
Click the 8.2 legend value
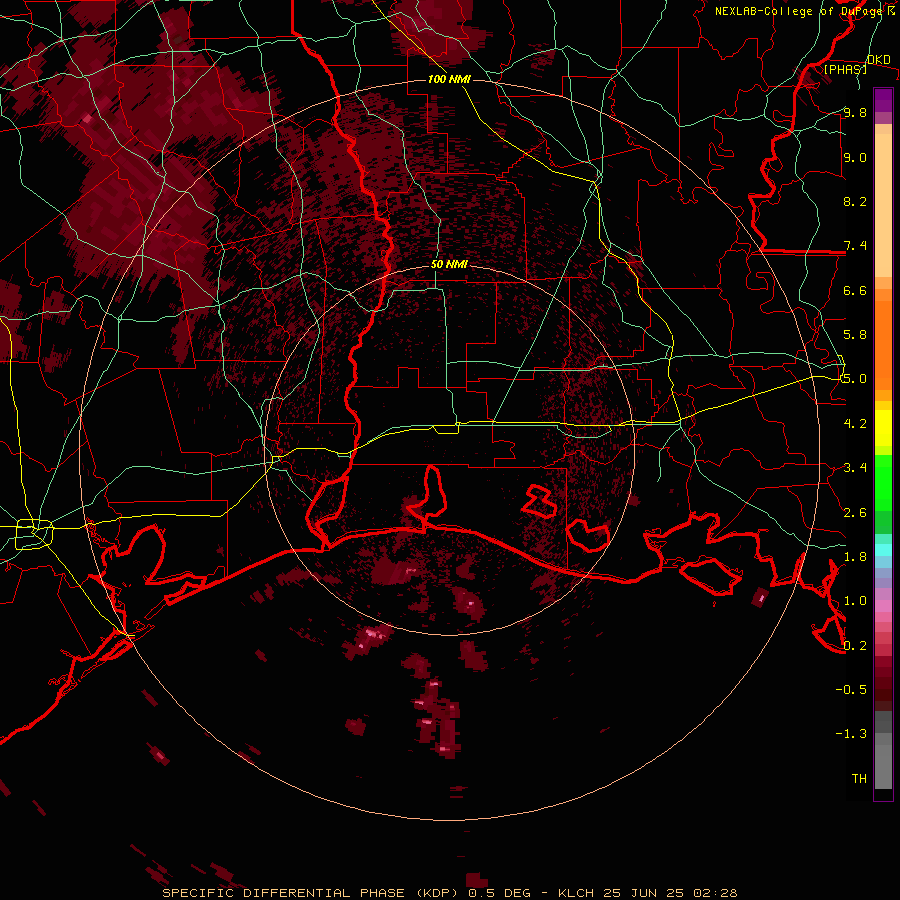[x=855, y=201]
